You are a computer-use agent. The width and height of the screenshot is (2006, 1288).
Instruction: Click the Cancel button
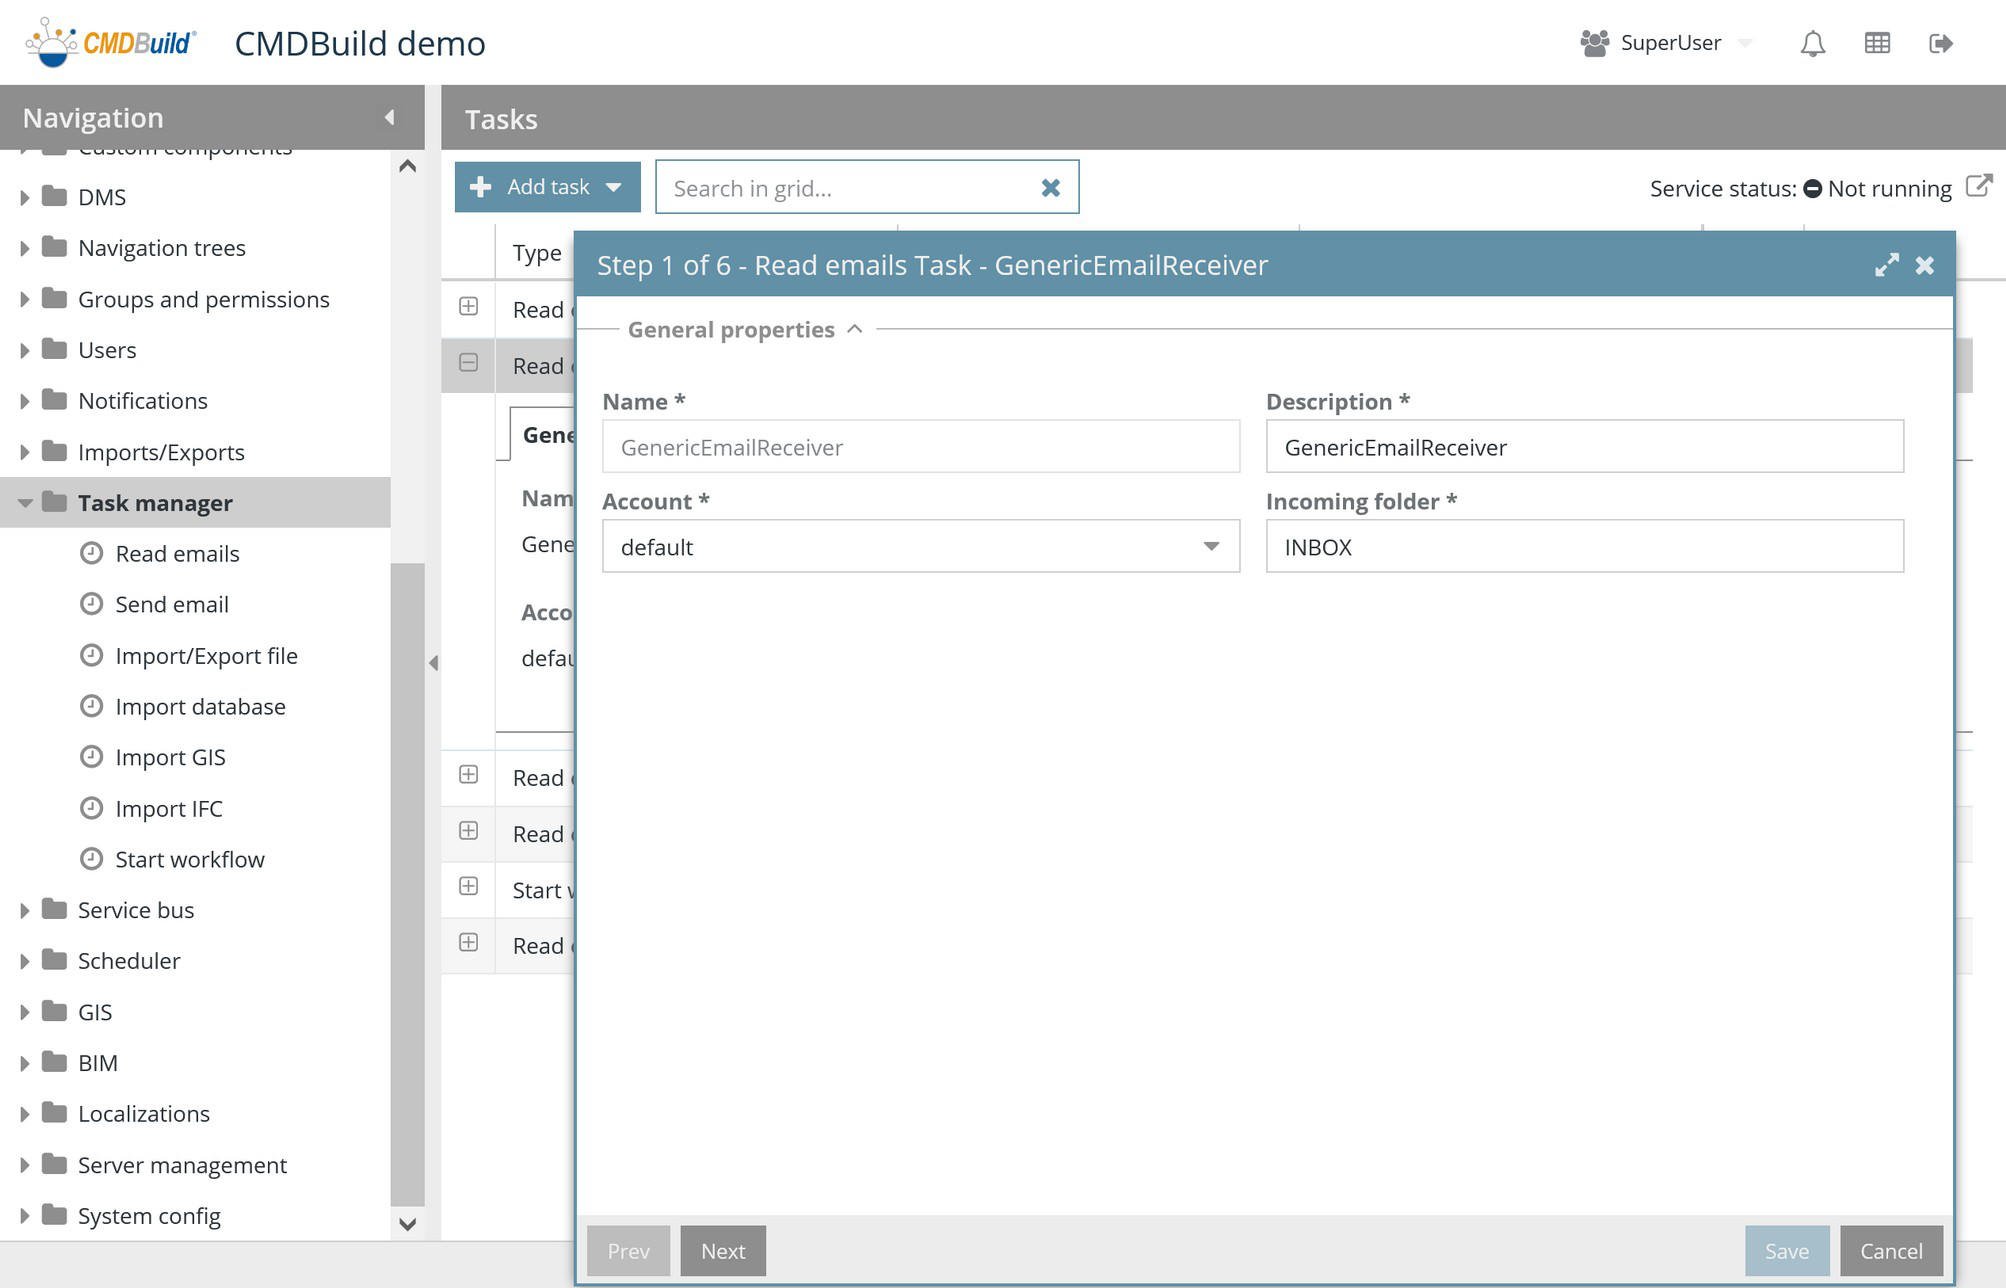pos(1890,1251)
